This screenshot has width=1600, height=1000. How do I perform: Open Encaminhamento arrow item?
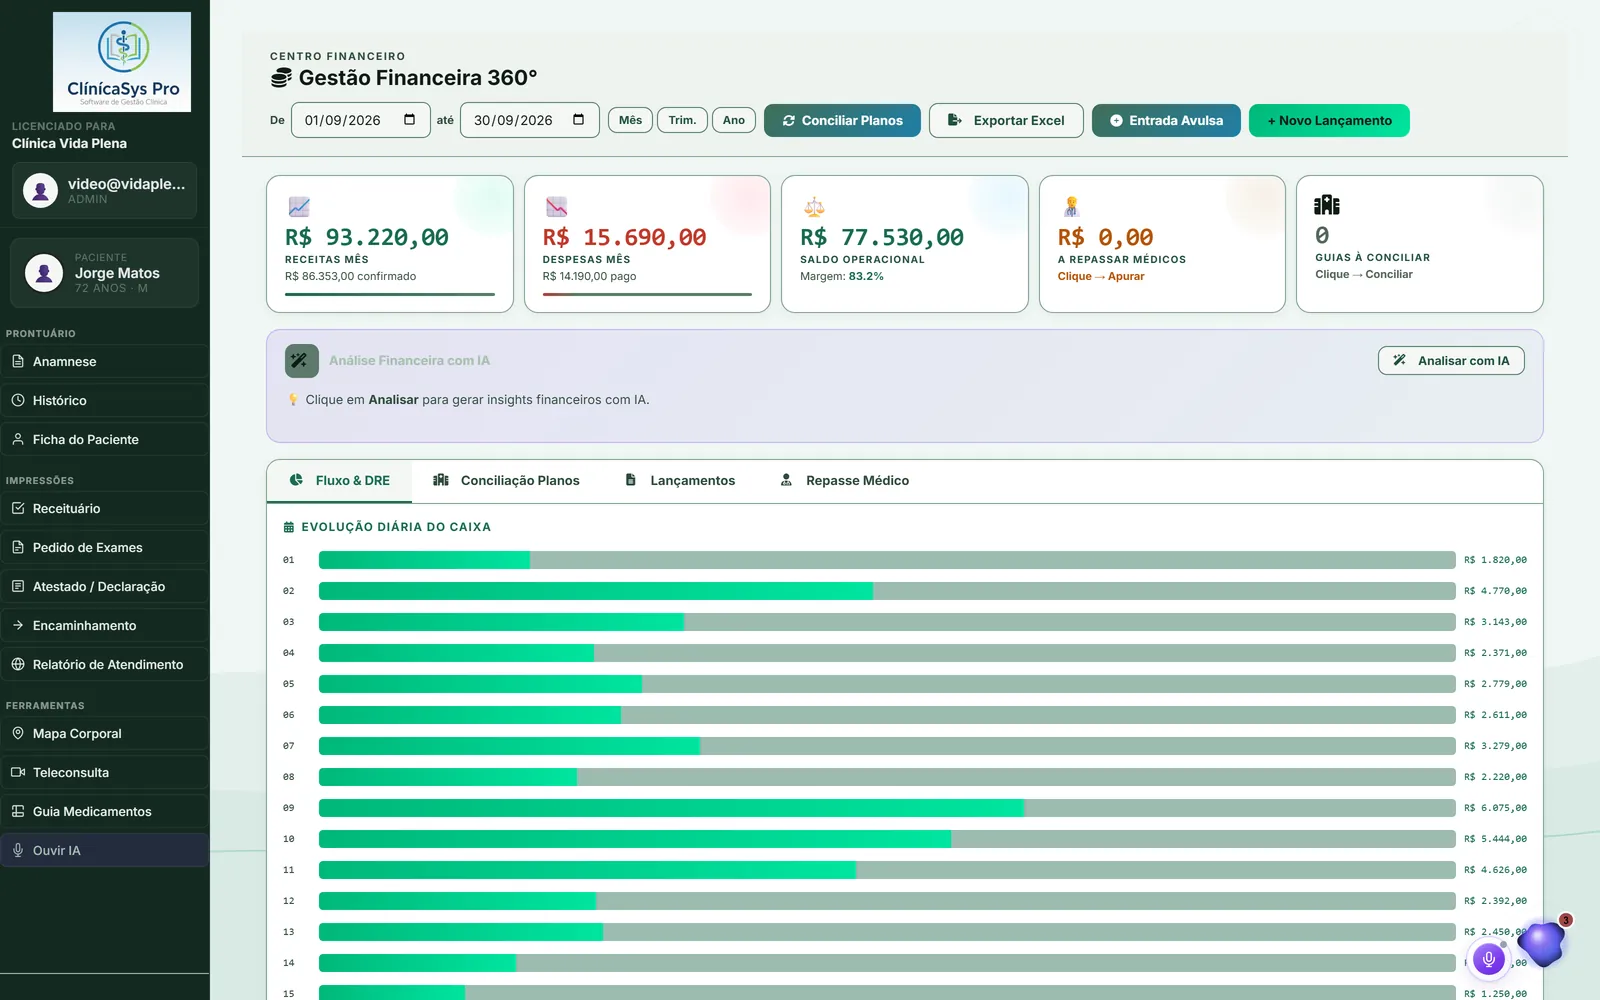point(105,625)
